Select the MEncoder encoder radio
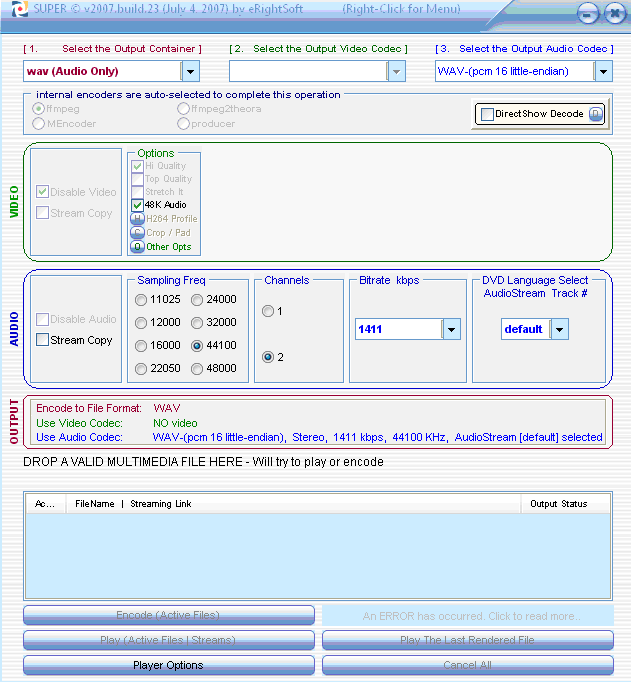Screen dimensions: 631x682 coord(38,124)
